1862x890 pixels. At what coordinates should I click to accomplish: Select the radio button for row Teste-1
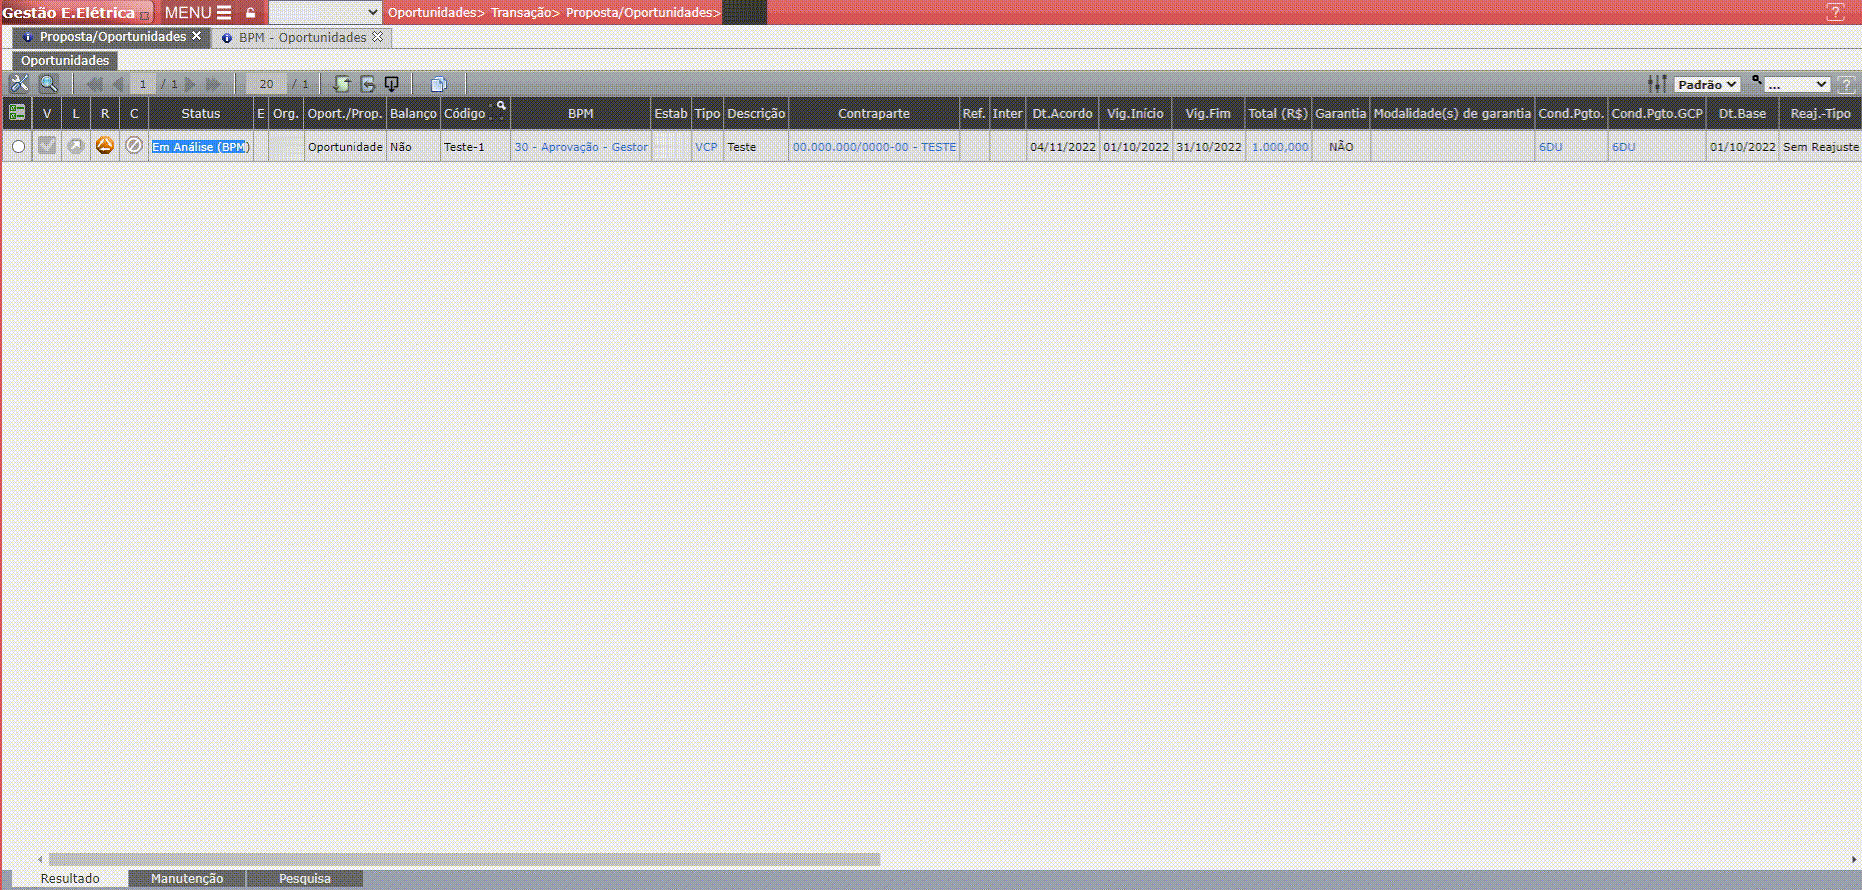click(x=18, y=147)
